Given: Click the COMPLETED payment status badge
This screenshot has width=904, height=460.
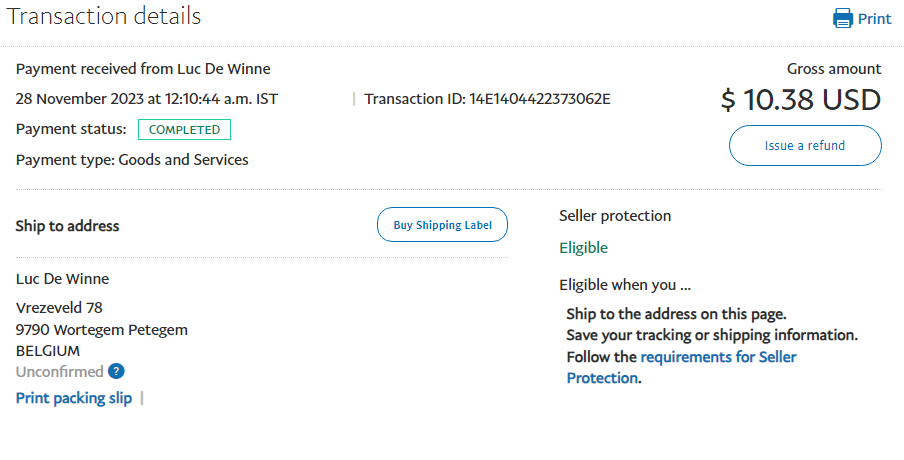Looking at the screenshot, I should pyautogui.click(x=184, y=130).
